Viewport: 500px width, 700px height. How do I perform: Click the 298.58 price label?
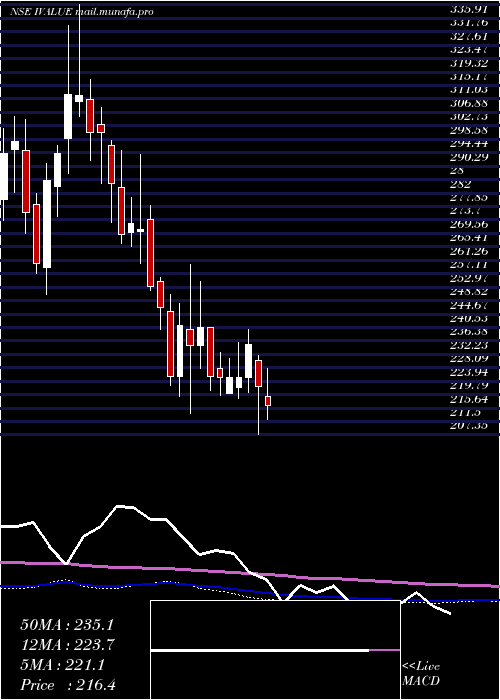(468, 130)
